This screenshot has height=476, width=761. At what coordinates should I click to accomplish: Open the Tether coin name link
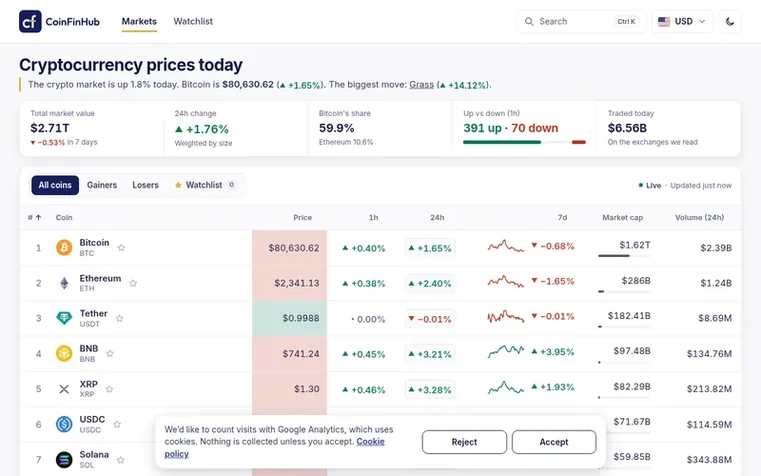(93, 313)
